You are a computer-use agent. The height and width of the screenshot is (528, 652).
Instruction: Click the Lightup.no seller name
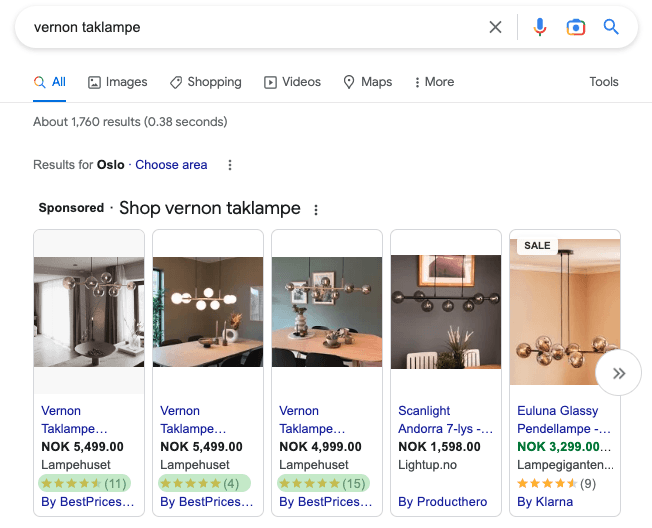(x=427, y=465)
